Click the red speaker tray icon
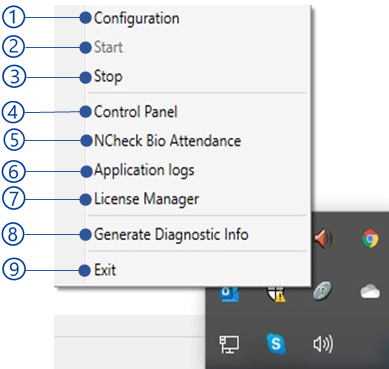Image resolution: width=389 pixels, height=369 pixels. (323, 238)
